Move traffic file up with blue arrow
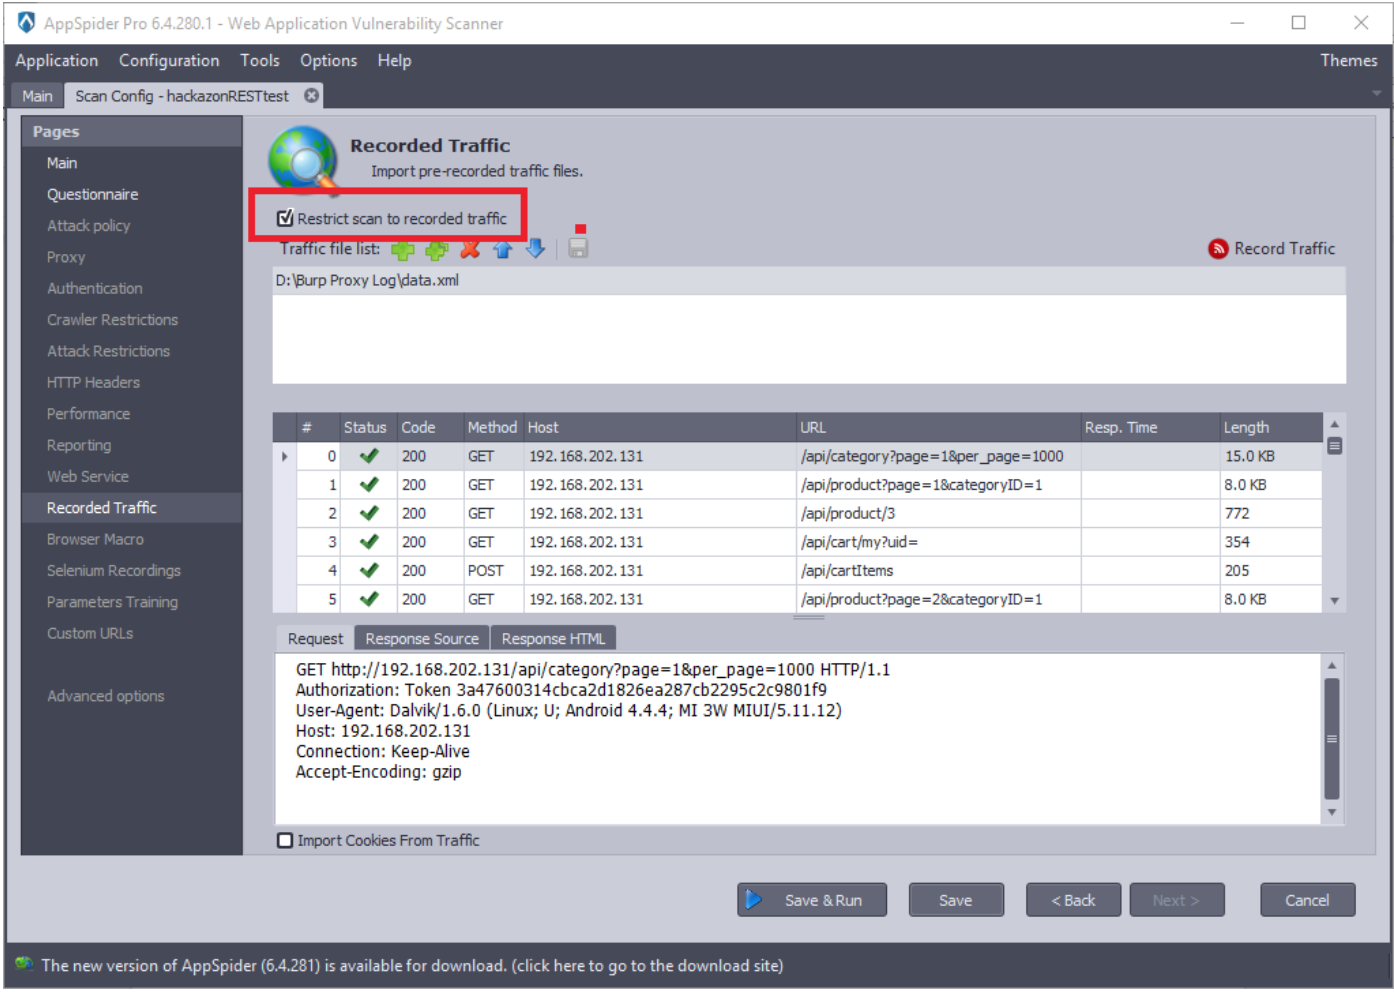This screenshot has height=992, width=1394. pos(503,249)
